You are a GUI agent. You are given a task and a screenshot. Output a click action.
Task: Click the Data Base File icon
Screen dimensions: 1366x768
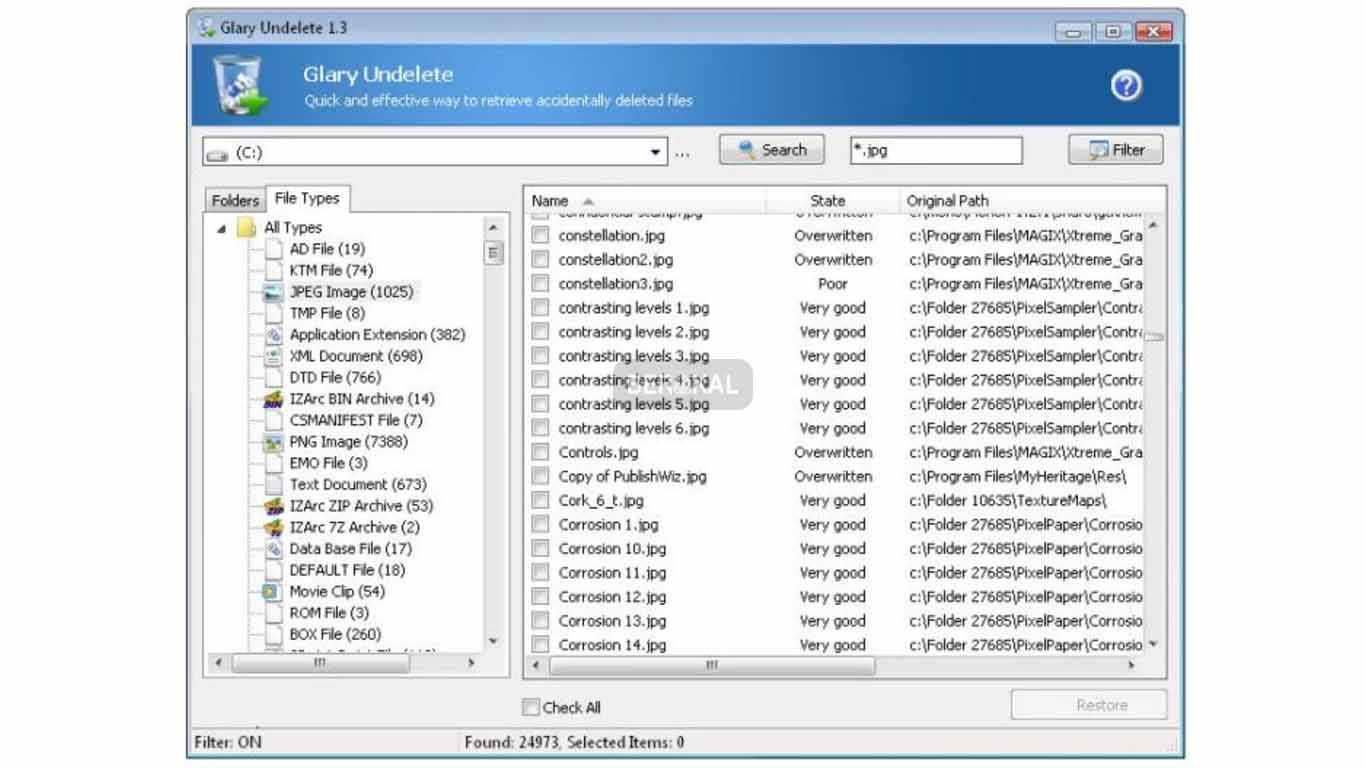[273, 548]
